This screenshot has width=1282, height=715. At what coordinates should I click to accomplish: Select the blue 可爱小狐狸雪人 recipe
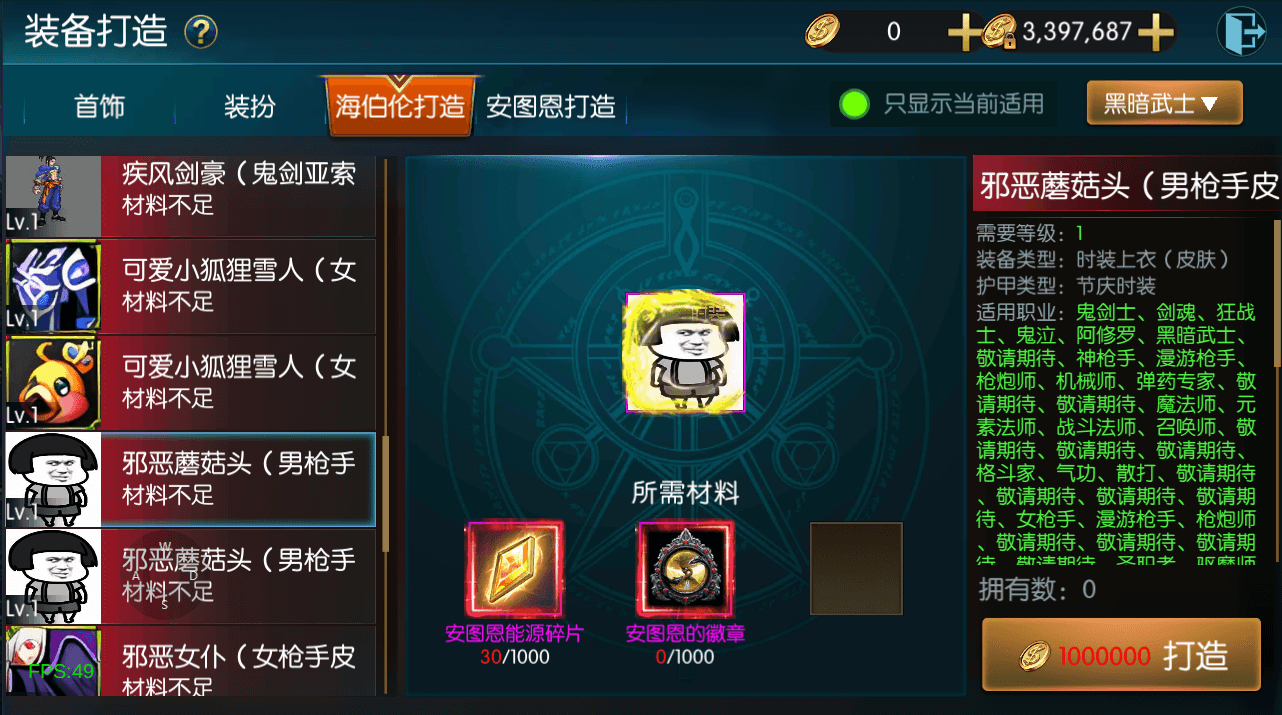pyautogui.click(x=190, y=286)
